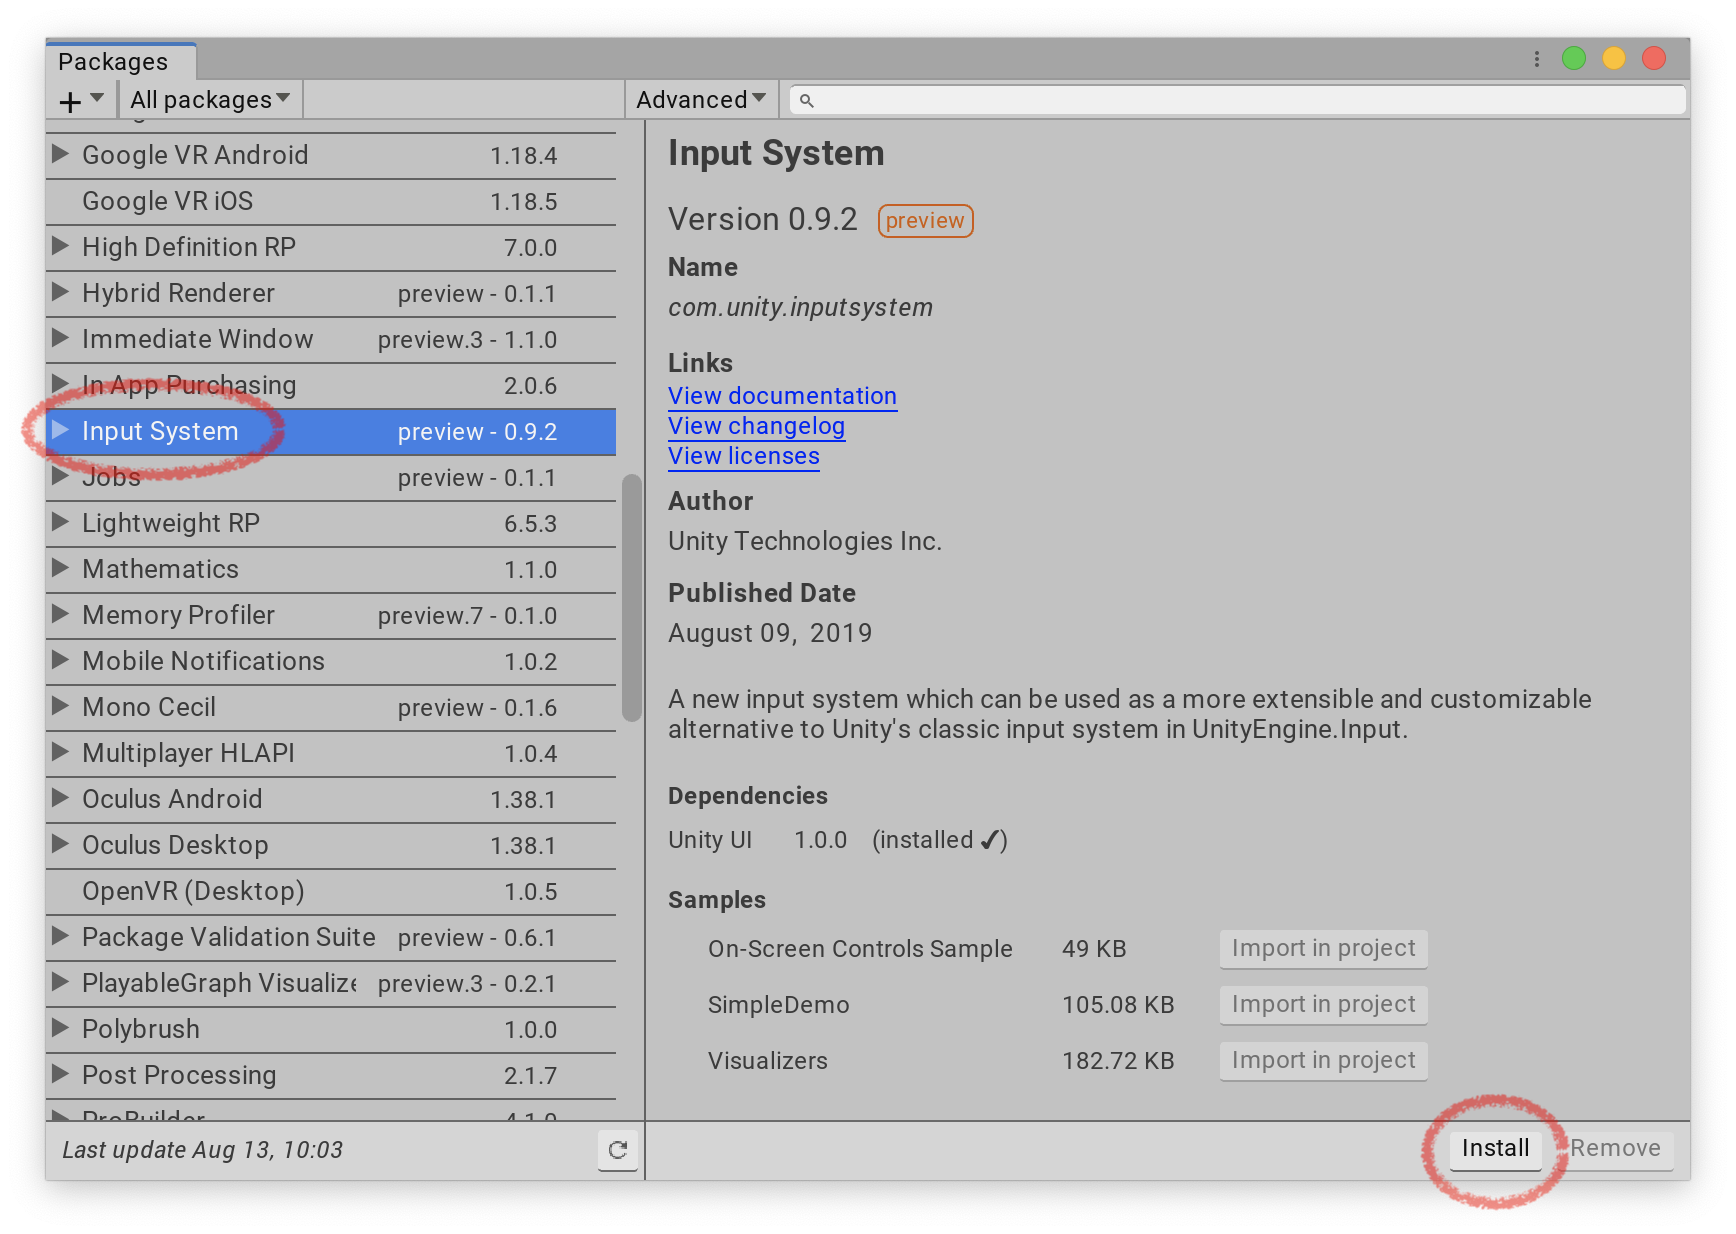The image size is (1736, 1234).
Task: Click the refresh packages icon
Action: pos(617,1151)
